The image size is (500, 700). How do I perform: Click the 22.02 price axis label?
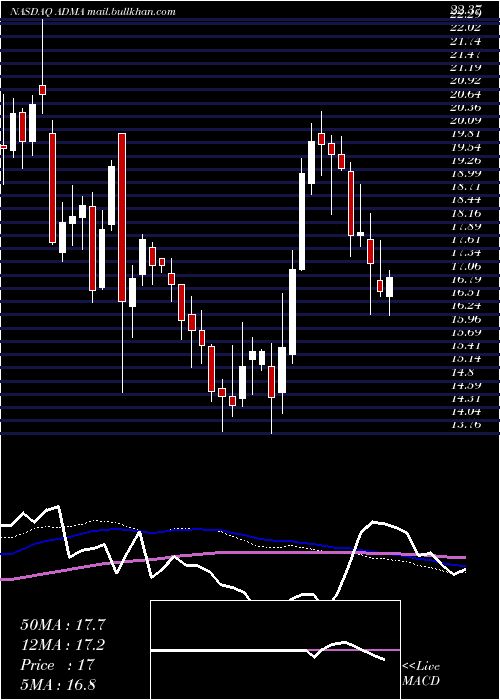(x=466, y=27)
